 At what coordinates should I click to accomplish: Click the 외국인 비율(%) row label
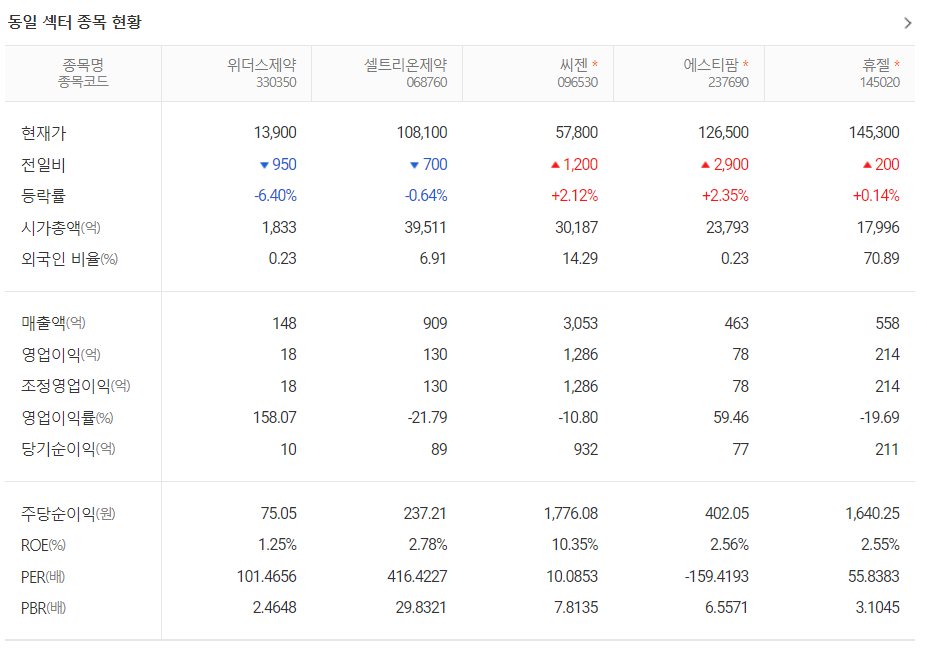(x=70, y=259)
